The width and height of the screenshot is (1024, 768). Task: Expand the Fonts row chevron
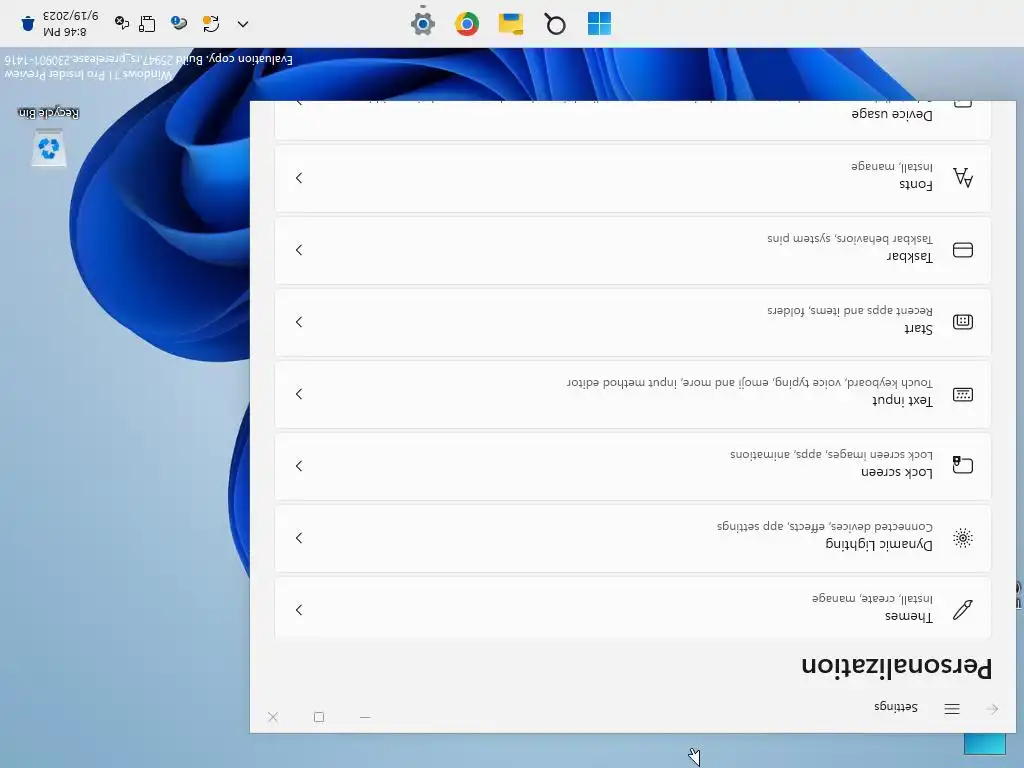[299, 178]
